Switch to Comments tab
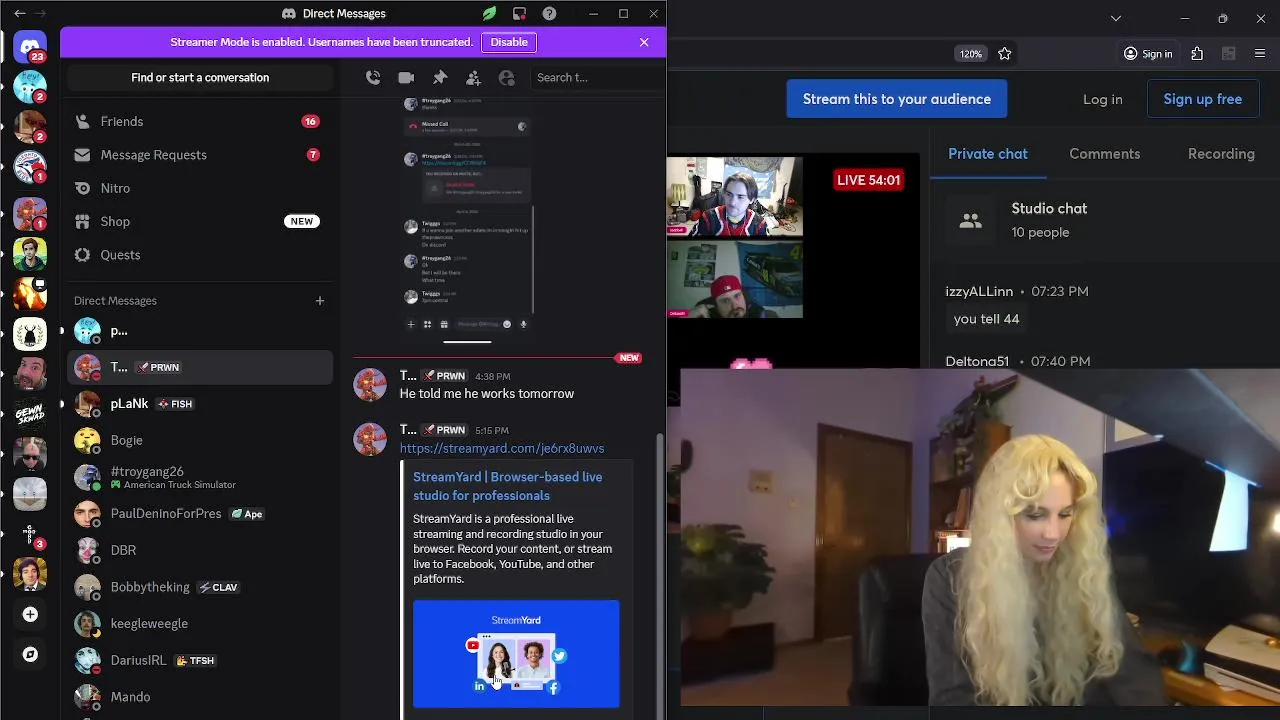 pos(1104,153)
